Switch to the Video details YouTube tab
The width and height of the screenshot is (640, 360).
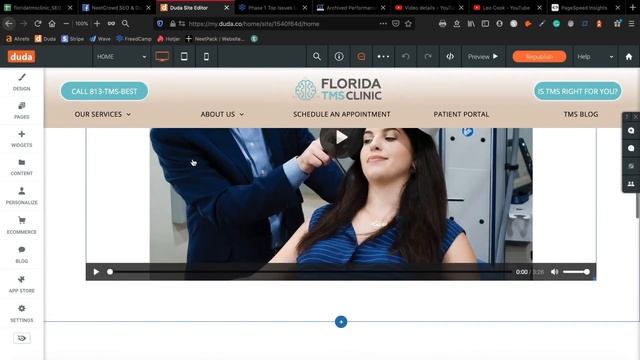coord(429,8)
